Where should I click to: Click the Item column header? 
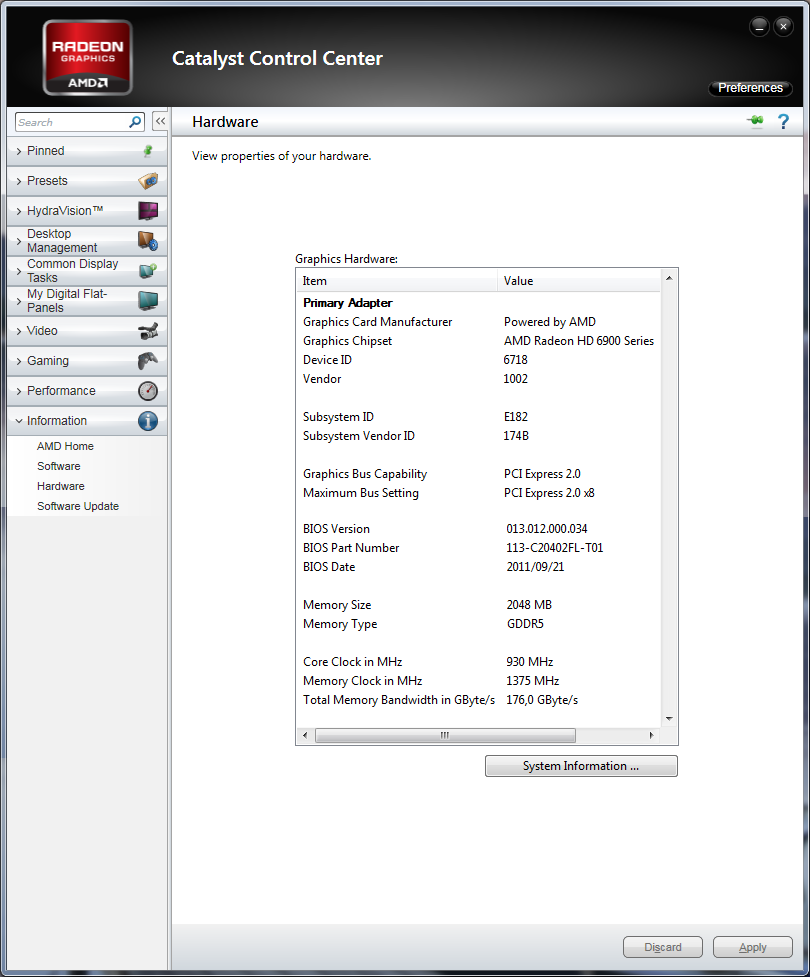click(397, 281)
